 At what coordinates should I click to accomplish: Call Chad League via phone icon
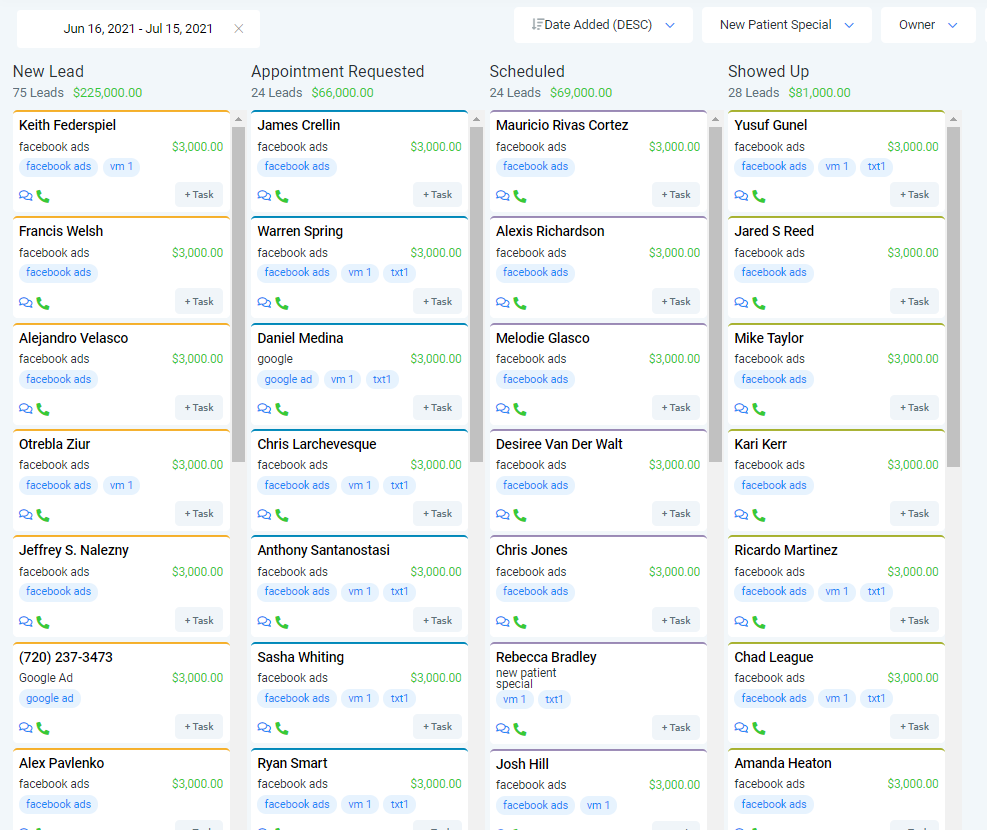click(x=759, y=728)
